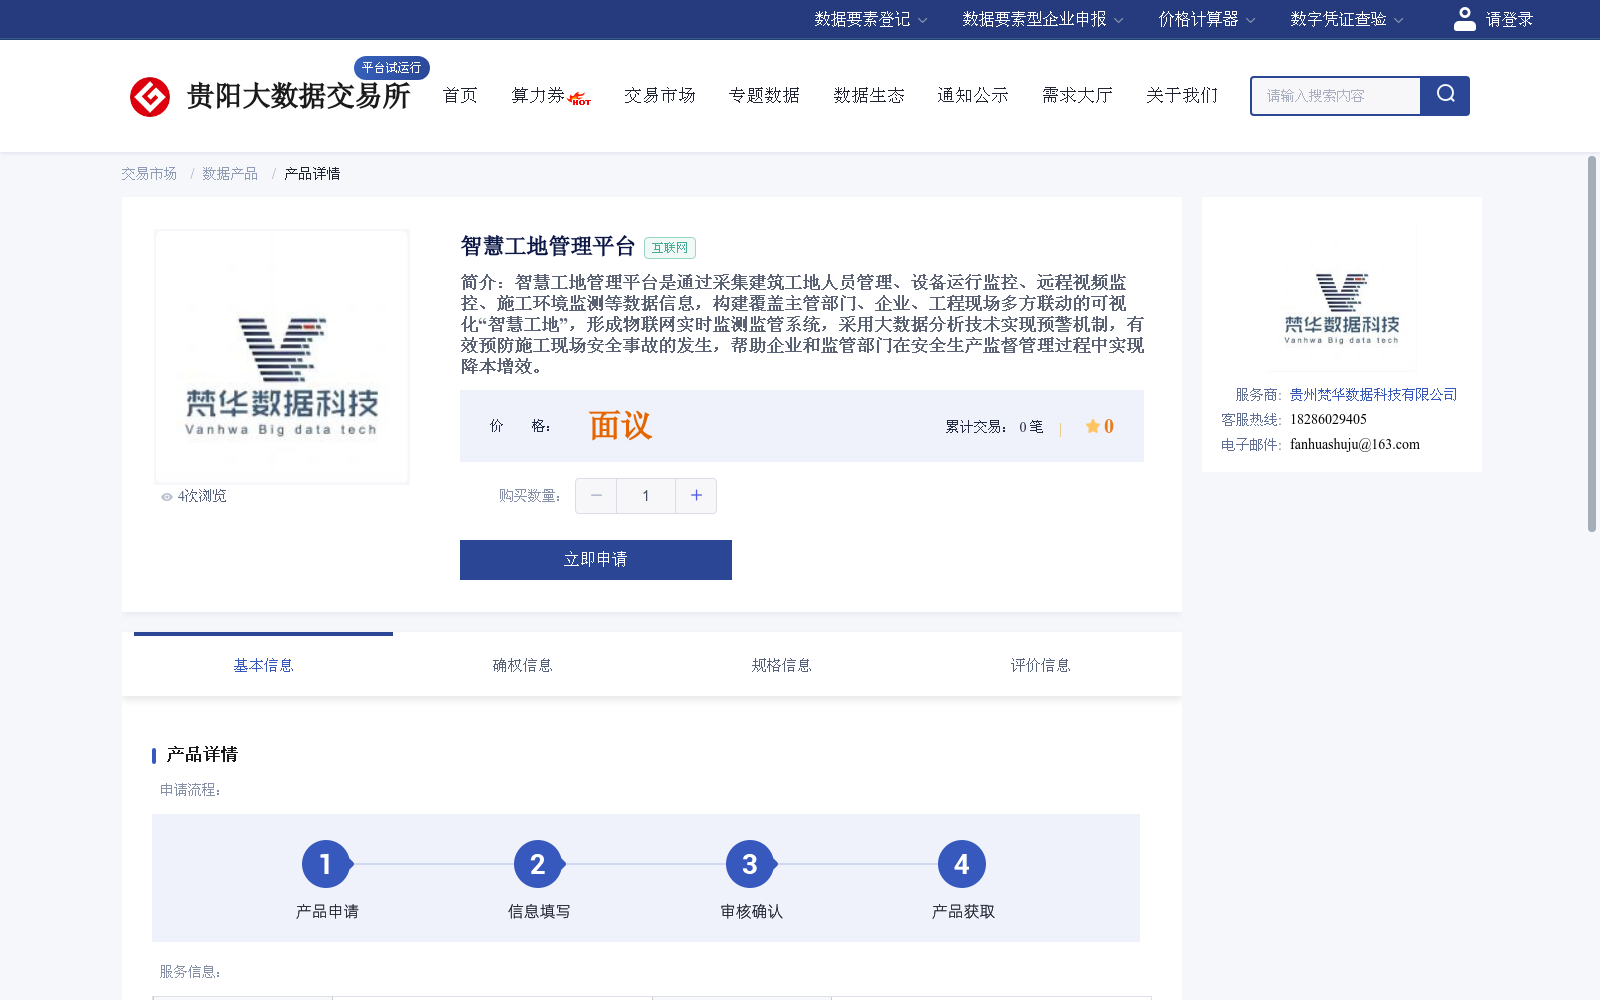Click the 交易市场 breadcrumb link
The height and width of the screenshot is (1000, 1600).
pyautogui.click(x=149, y=174)
